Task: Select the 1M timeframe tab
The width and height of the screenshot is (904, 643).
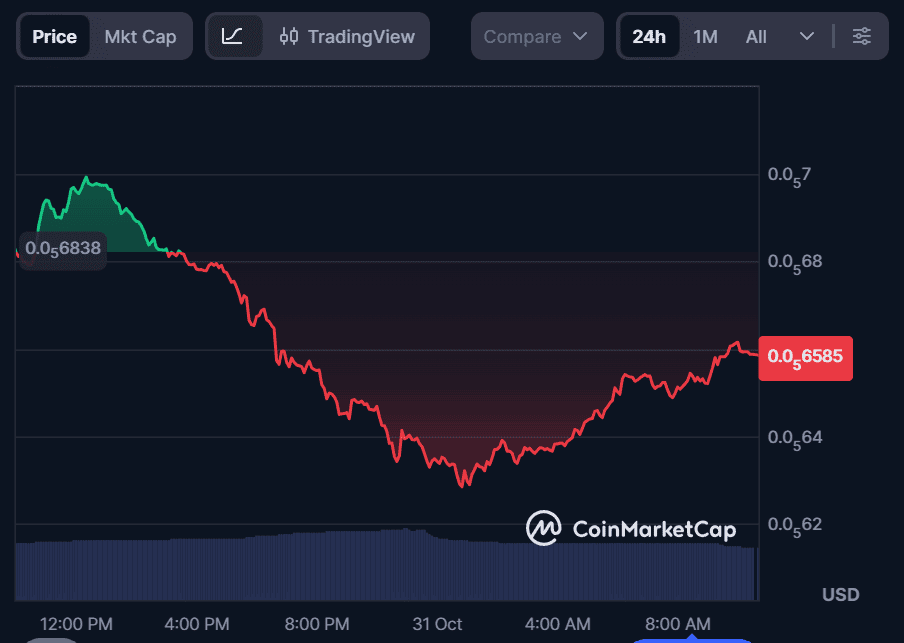Action: (x=703, y=36)
